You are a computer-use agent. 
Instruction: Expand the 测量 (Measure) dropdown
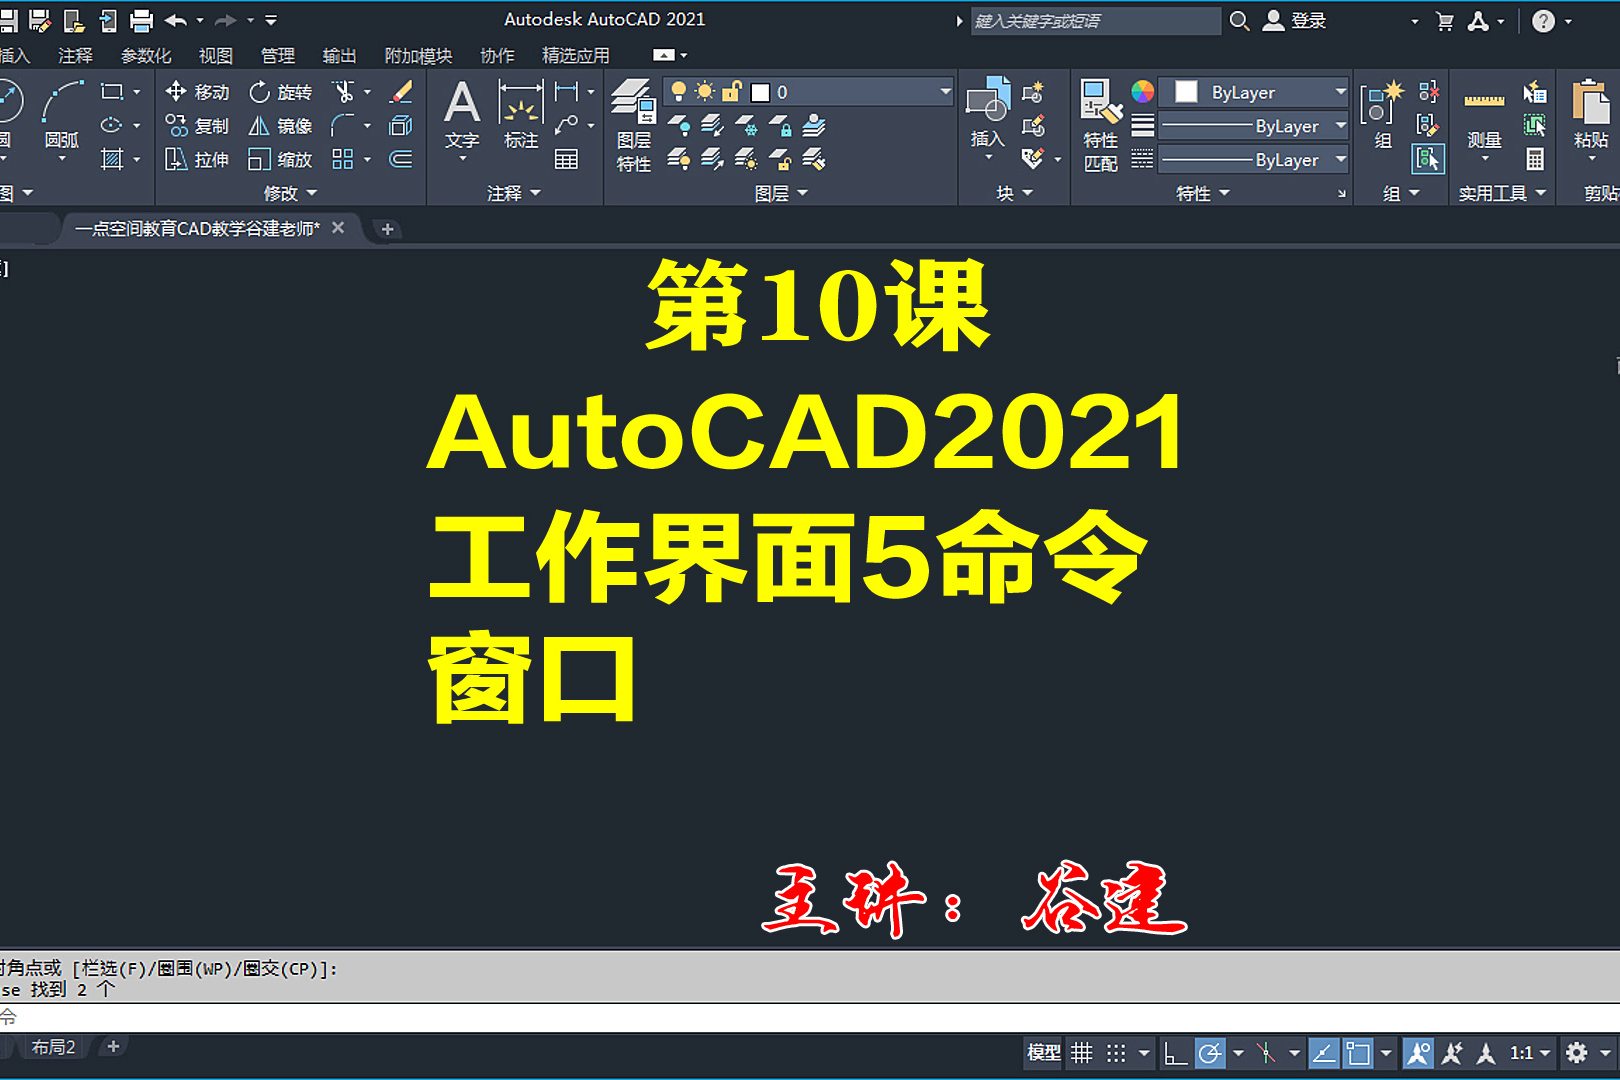[x=1485, y=158]
